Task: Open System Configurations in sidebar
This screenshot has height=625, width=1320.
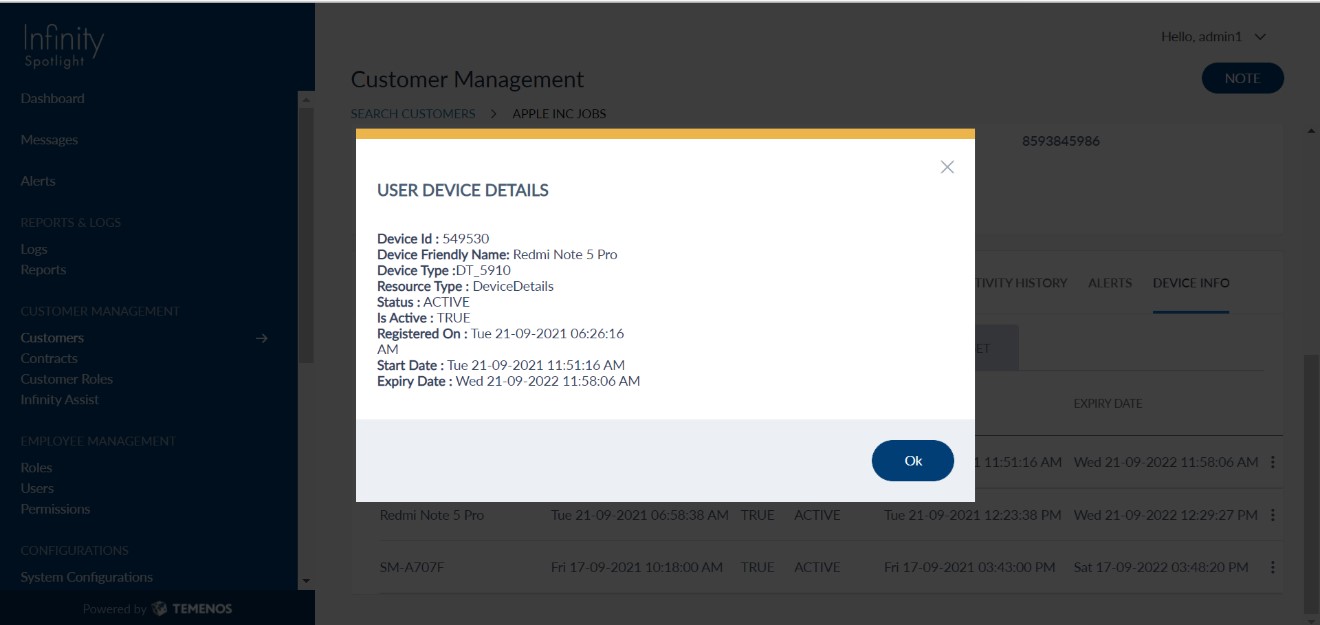Action: click(86, 577)
